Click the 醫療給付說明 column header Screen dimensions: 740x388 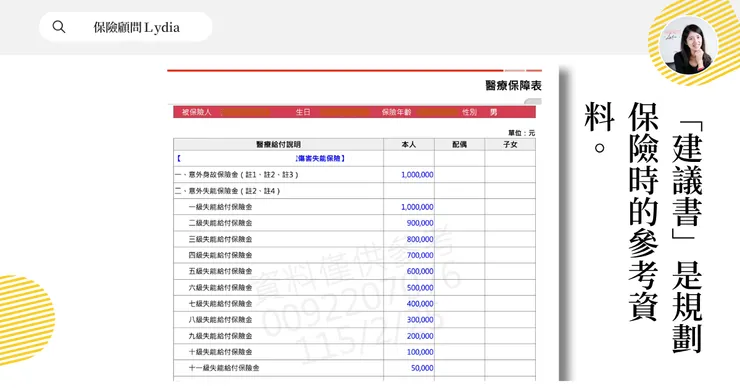278,144
